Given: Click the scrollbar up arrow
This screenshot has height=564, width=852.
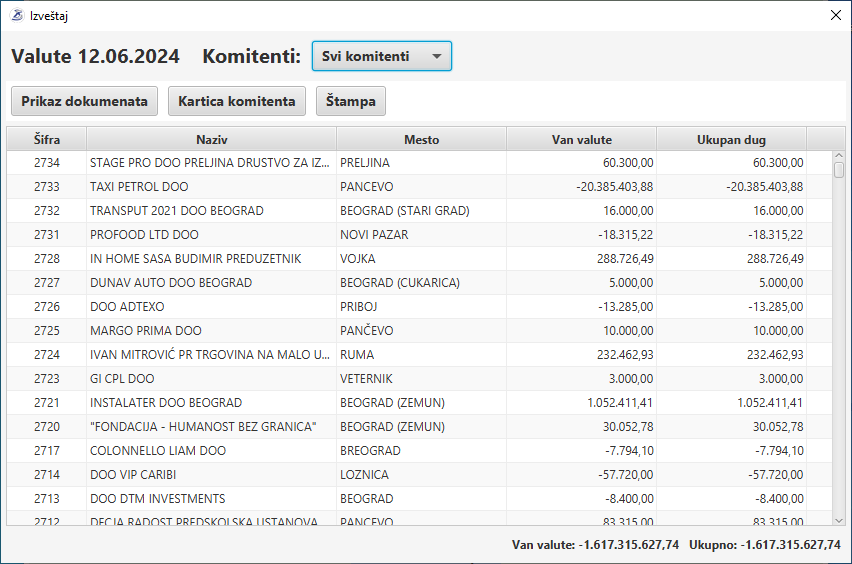Looking at the screenshot, I should [839, 156].
